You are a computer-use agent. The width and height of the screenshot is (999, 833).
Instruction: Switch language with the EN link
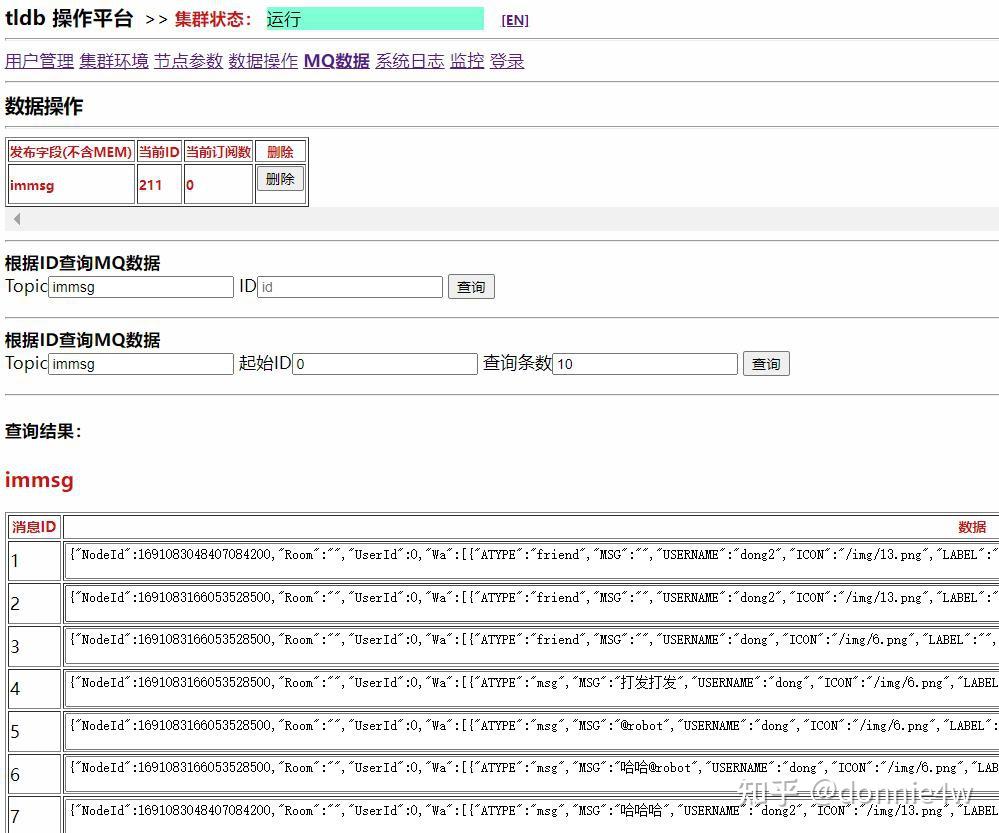[514, 20]
